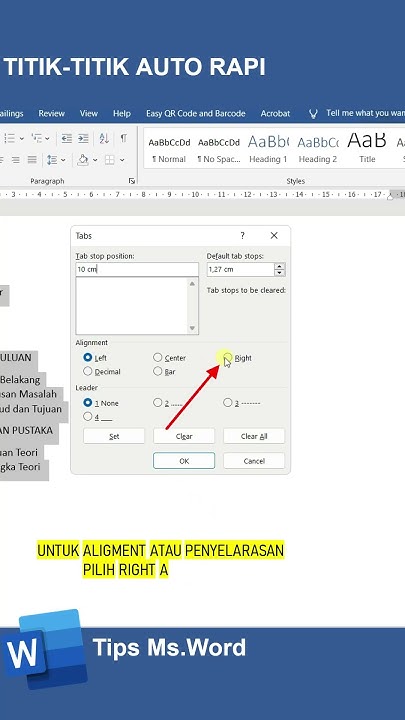Click the Borders icon

pyautogui.click(x=110, y=160)
